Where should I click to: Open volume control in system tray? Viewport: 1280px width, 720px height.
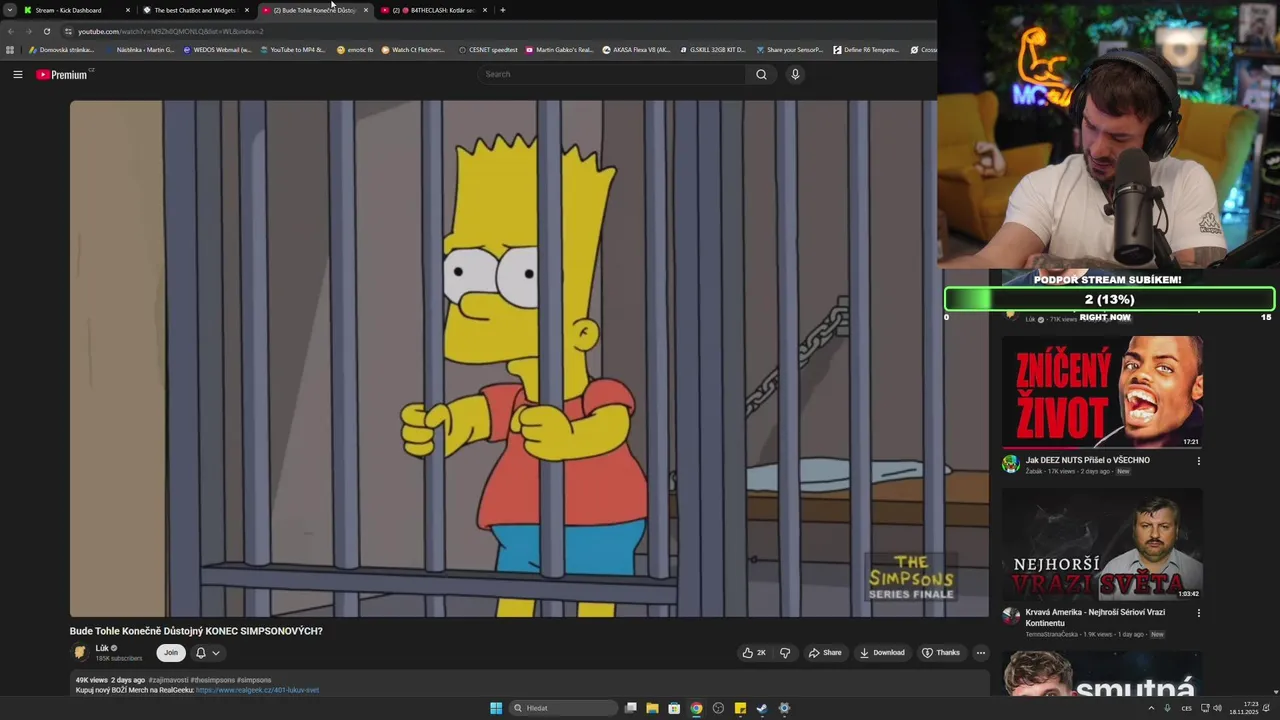(1217, 708)
